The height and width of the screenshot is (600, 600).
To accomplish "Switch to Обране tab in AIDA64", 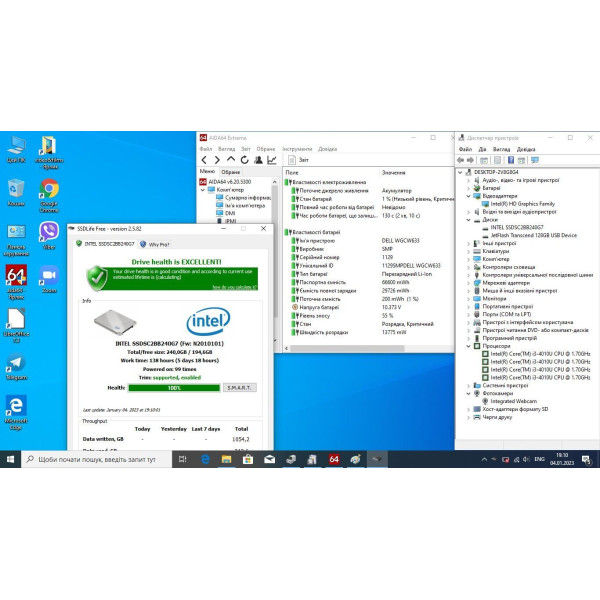I will coord(230,172).
